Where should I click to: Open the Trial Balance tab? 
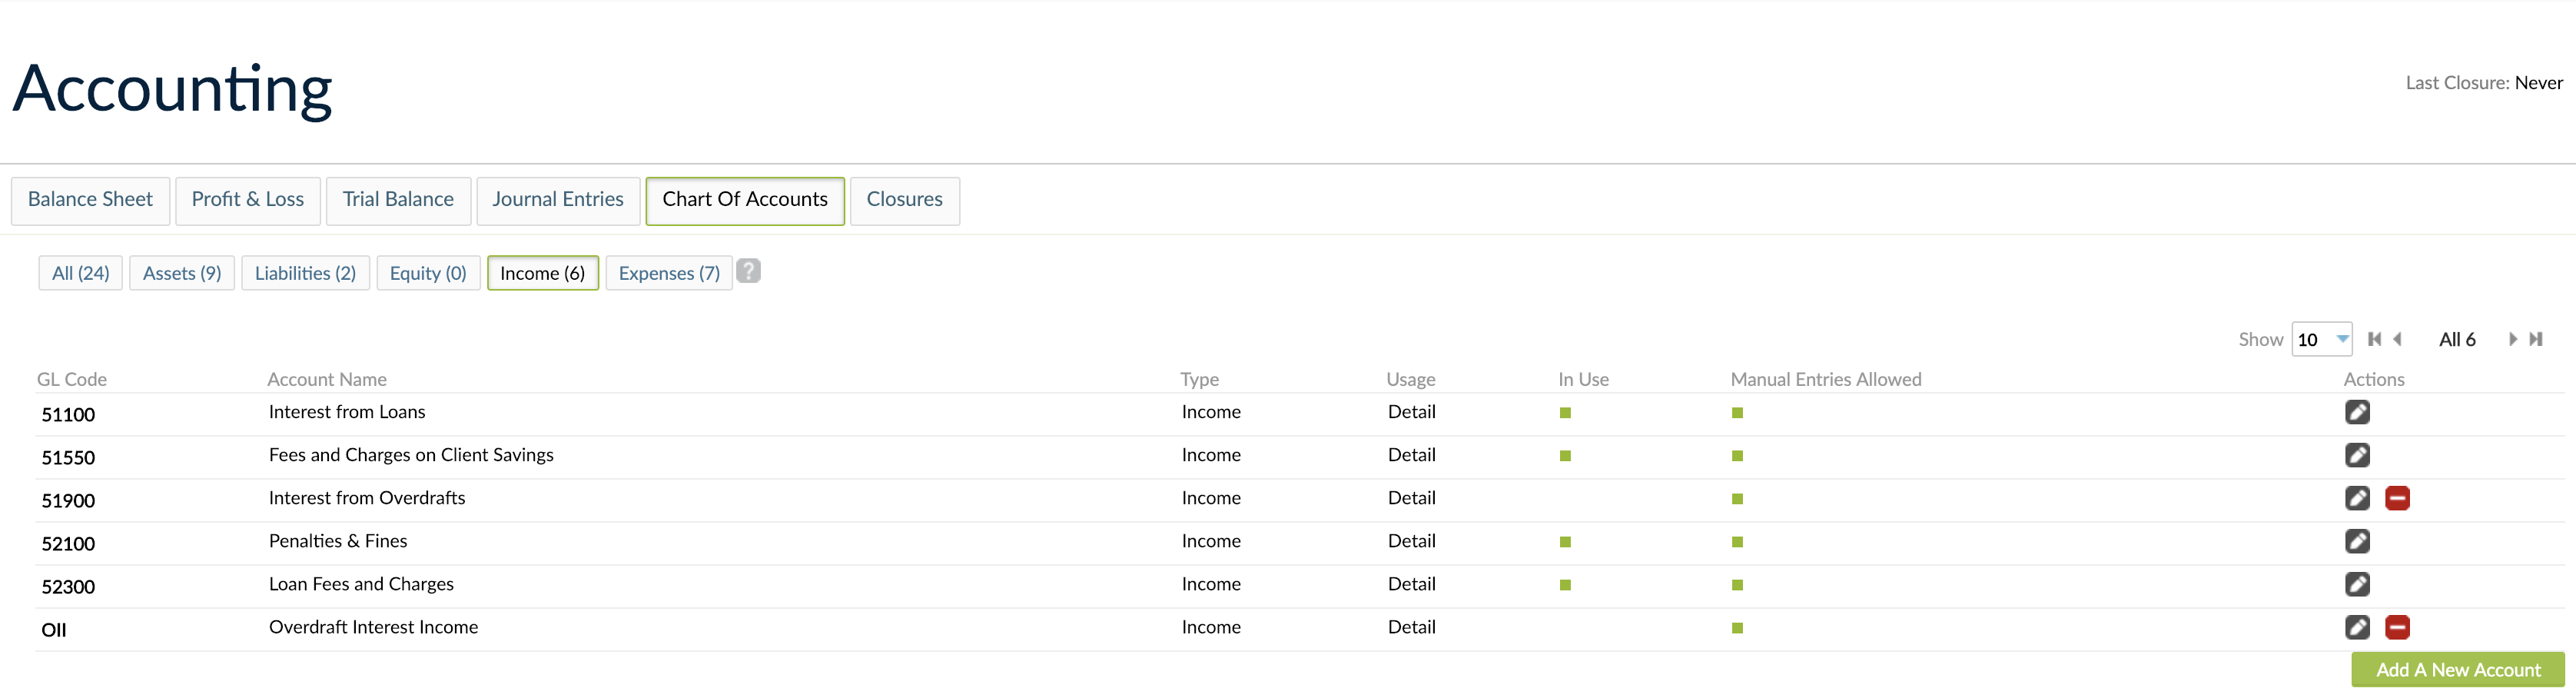[x=398, y=200]
